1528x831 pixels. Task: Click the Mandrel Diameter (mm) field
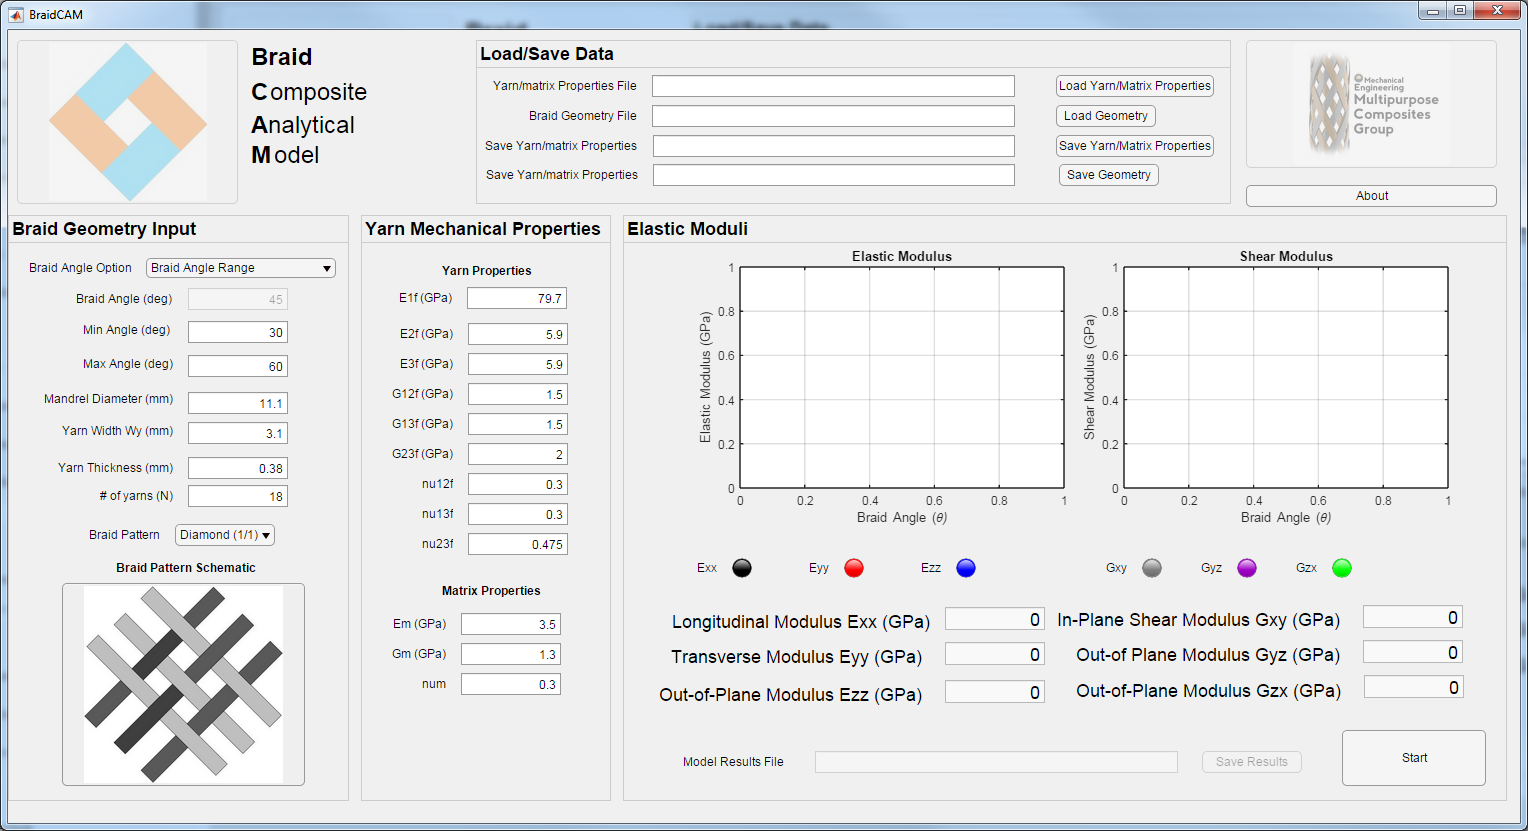238,403
